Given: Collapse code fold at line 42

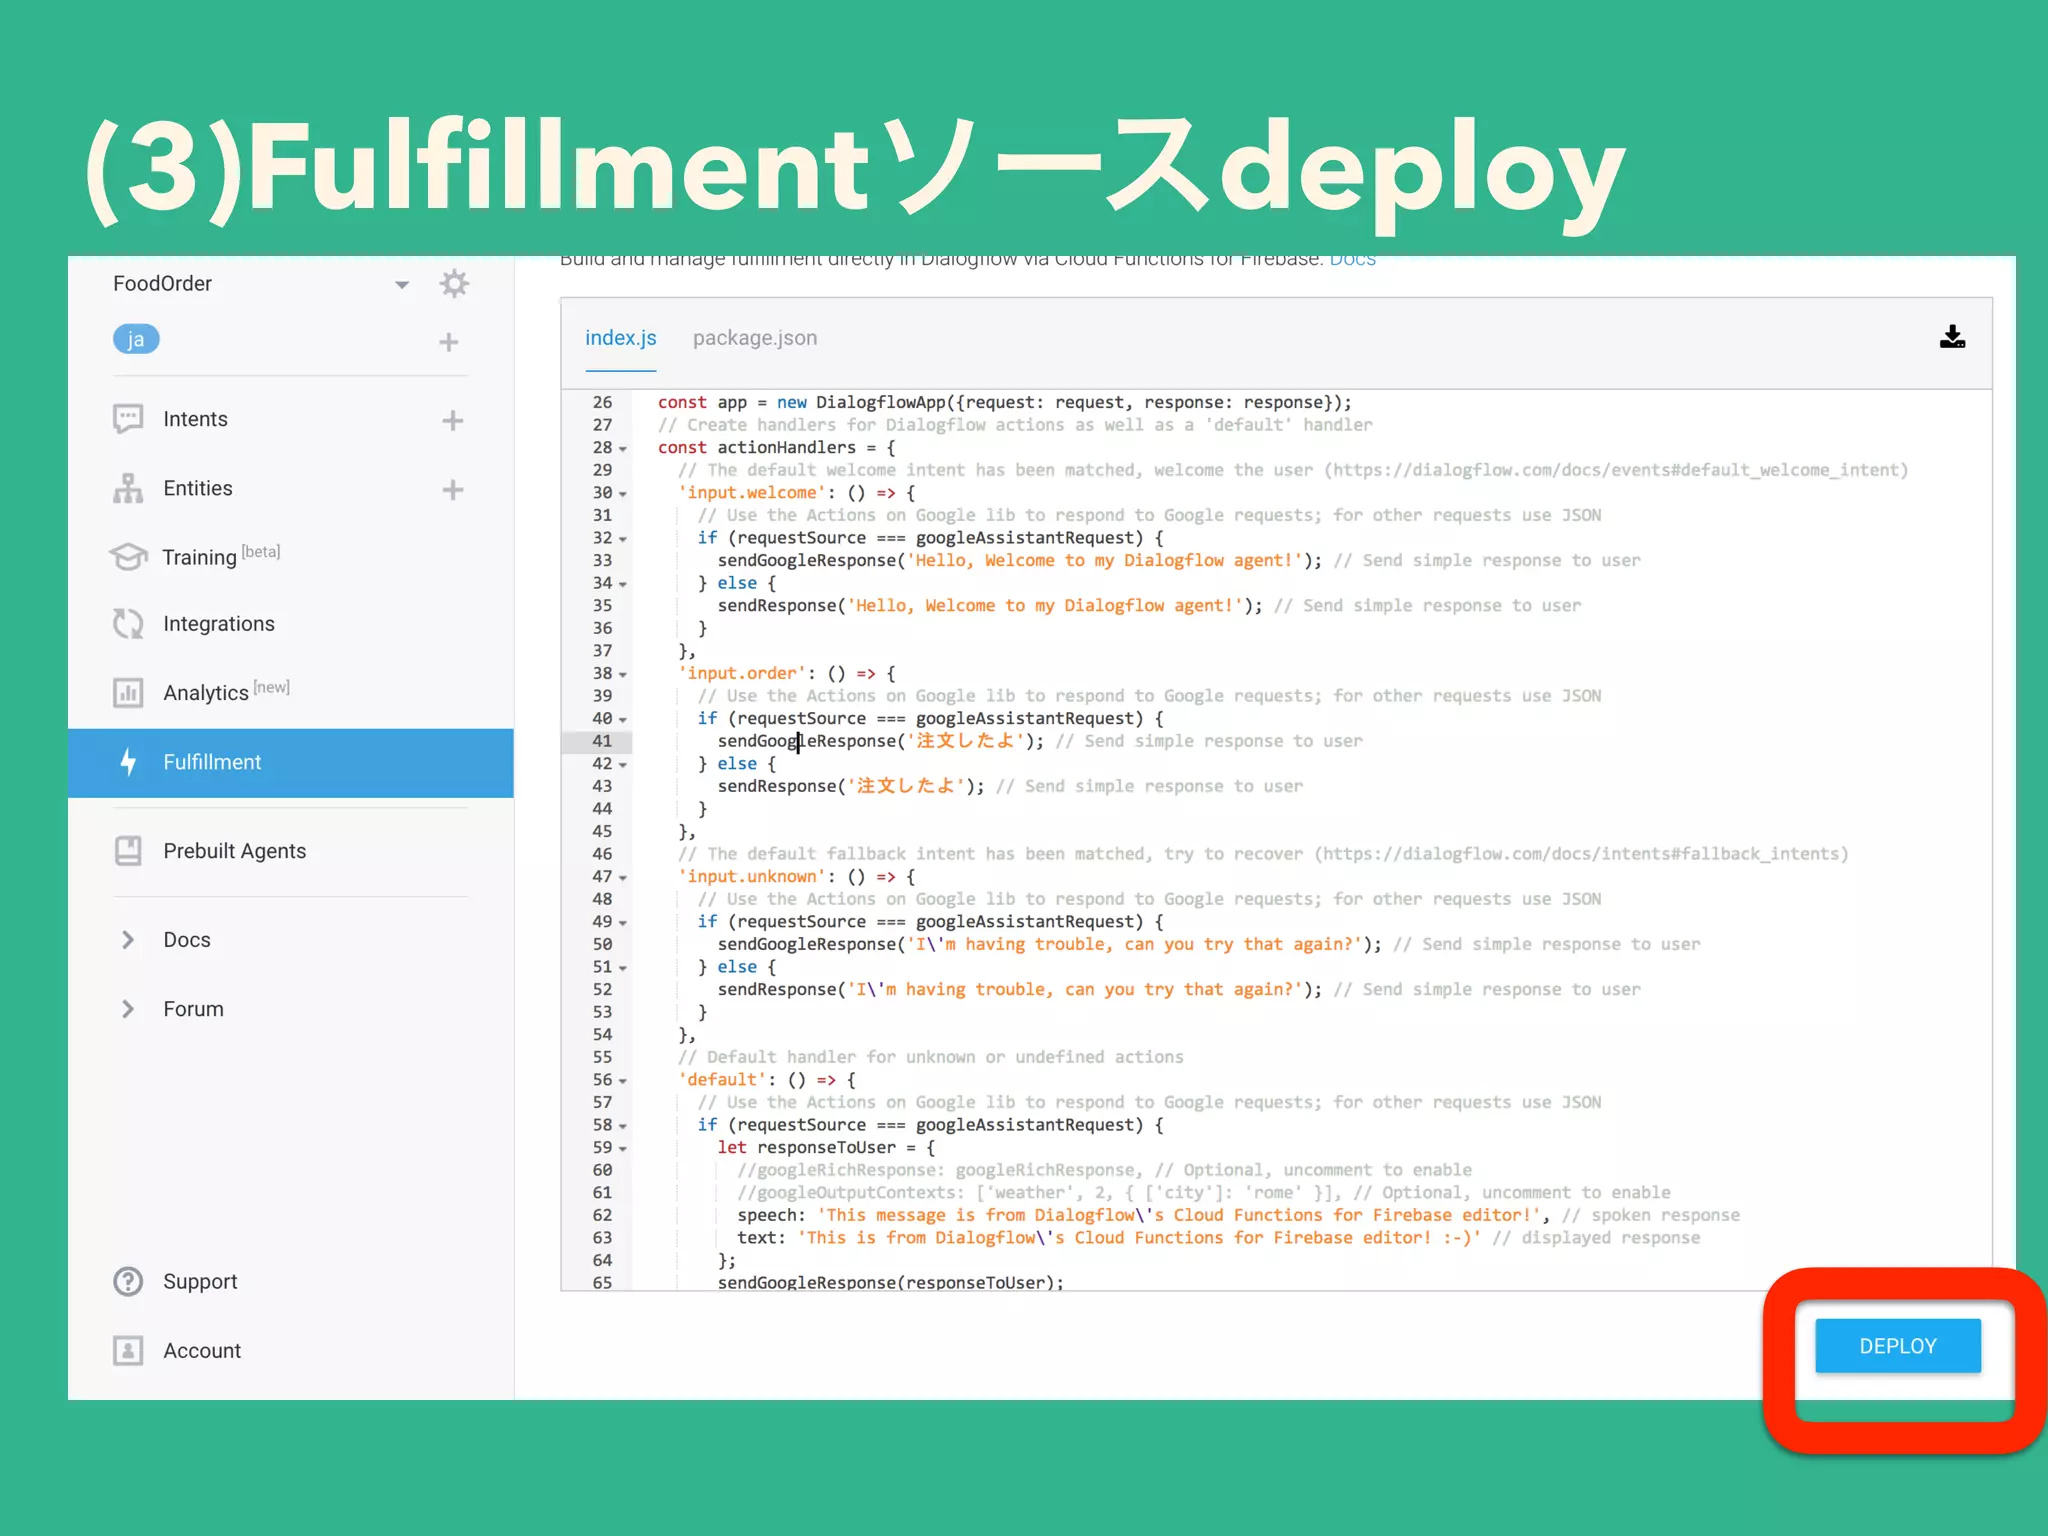Looking at the screenshot, I should pos(623,765).
